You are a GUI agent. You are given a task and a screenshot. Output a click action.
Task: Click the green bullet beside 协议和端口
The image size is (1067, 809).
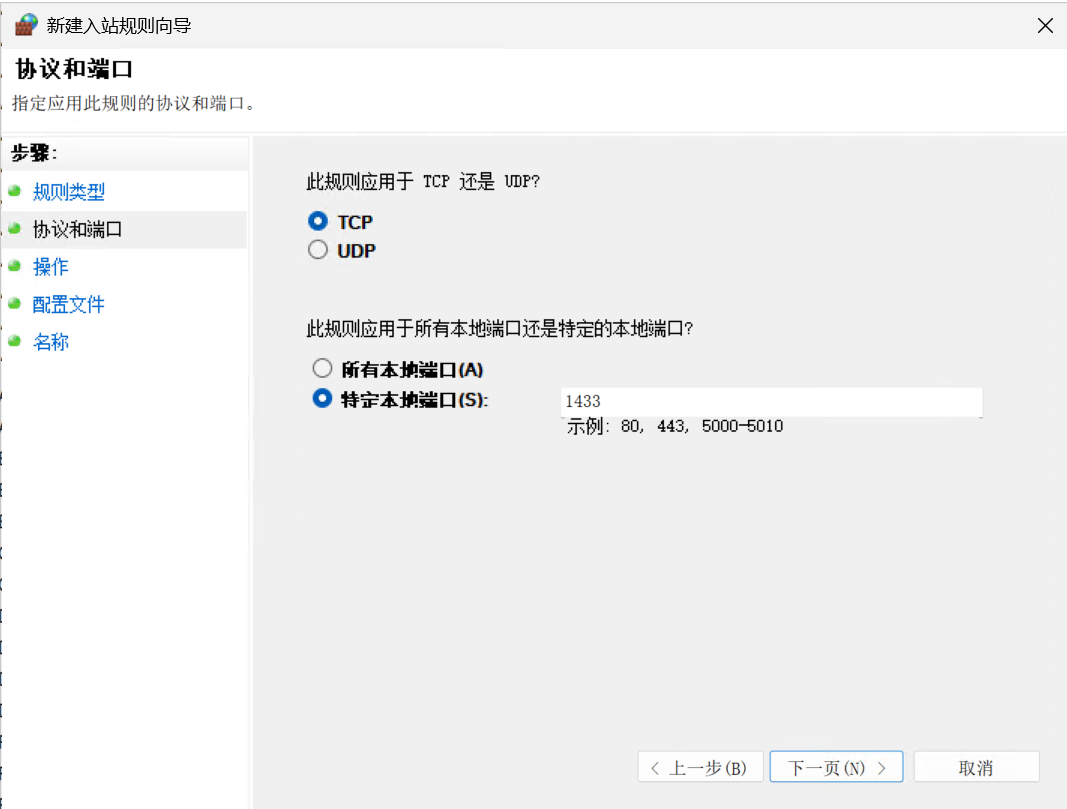(x=14, y=229)
